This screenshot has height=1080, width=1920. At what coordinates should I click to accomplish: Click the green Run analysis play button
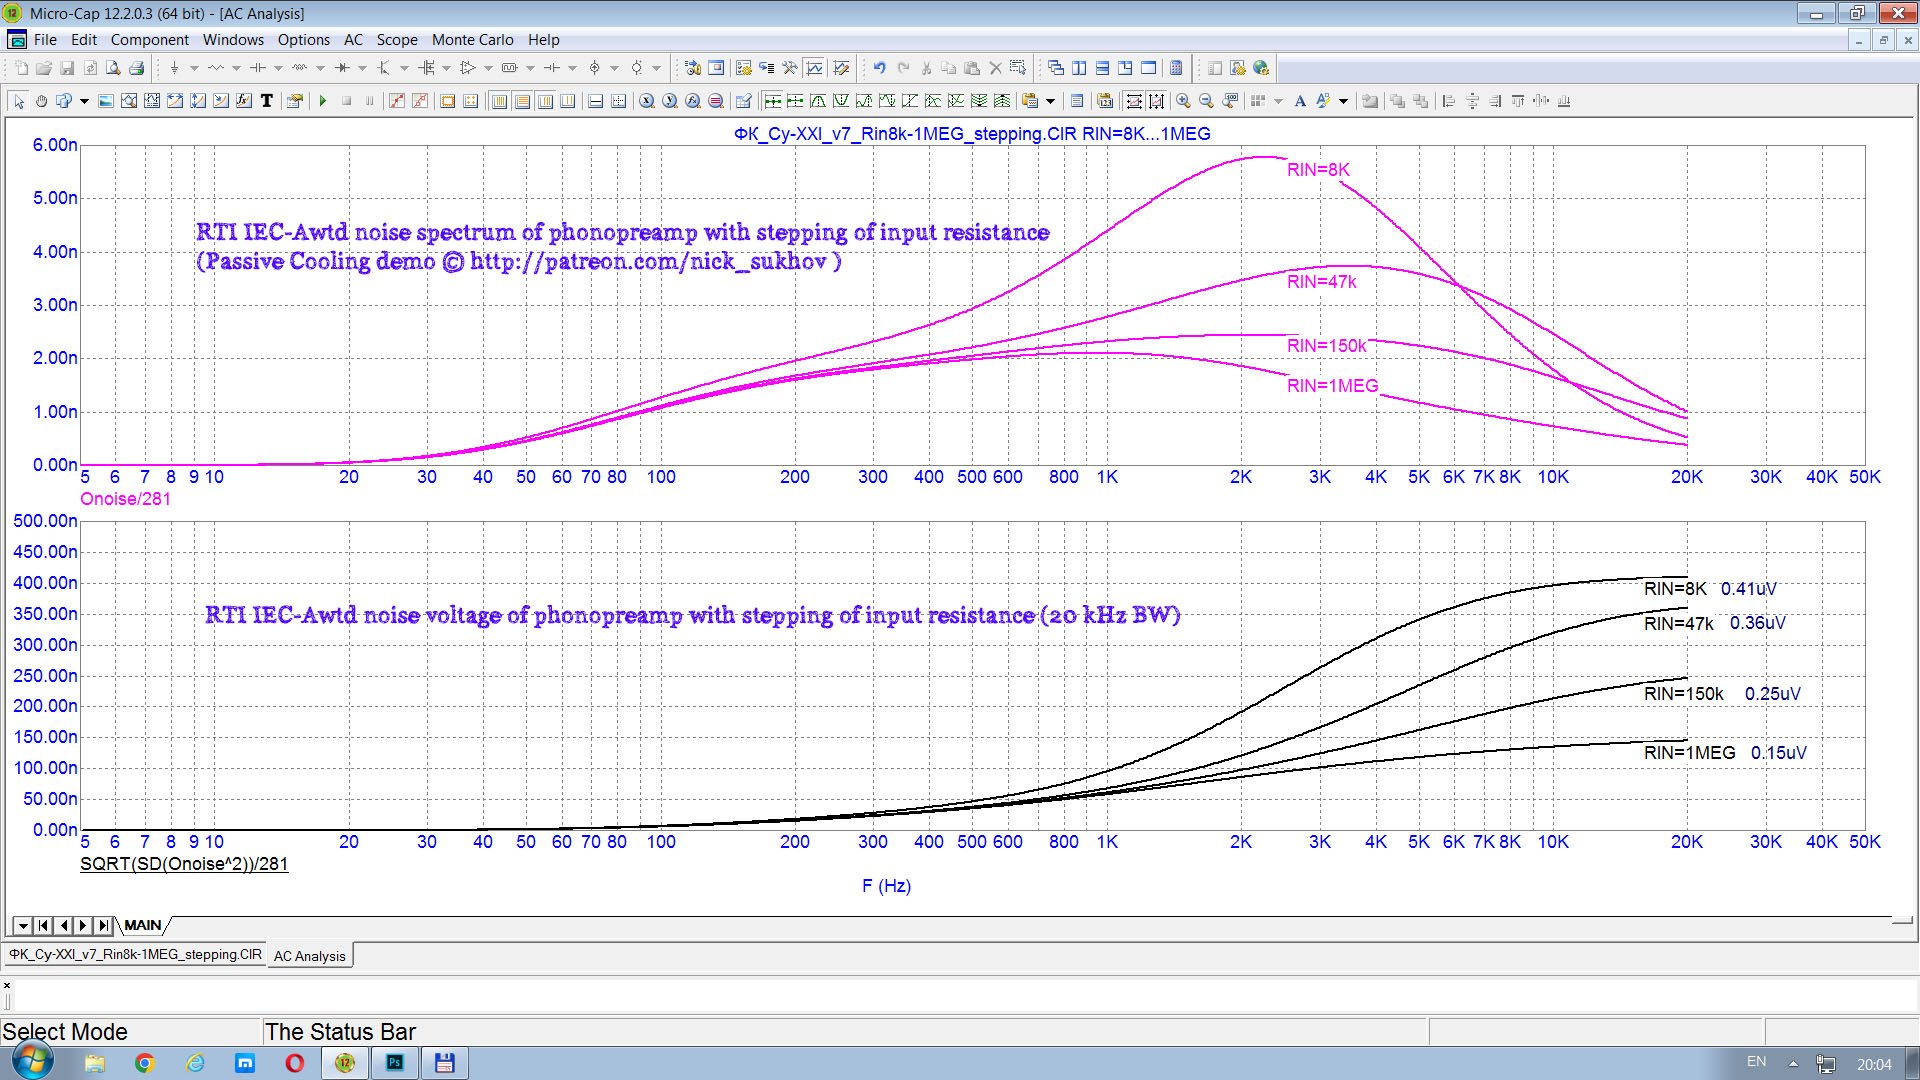[x=323, y=101]
